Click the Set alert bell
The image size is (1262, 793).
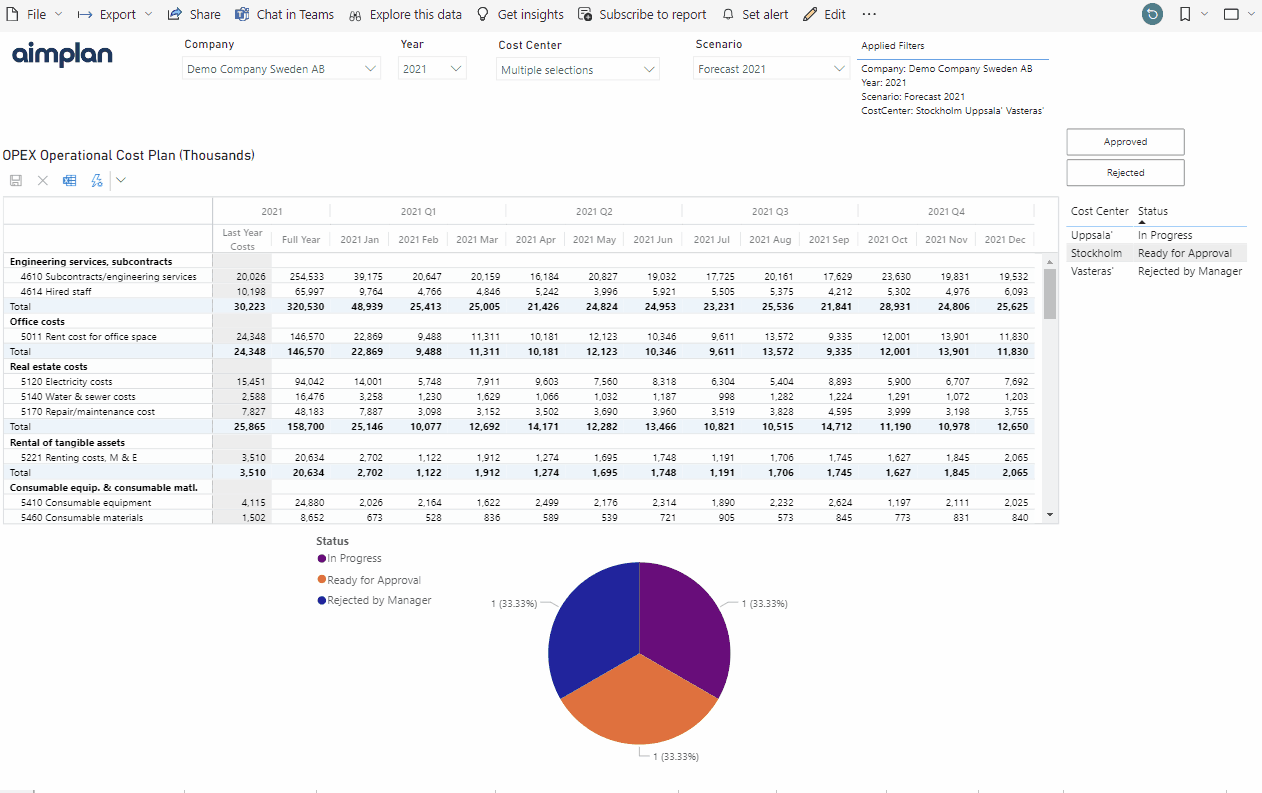(x=755, y=14)
